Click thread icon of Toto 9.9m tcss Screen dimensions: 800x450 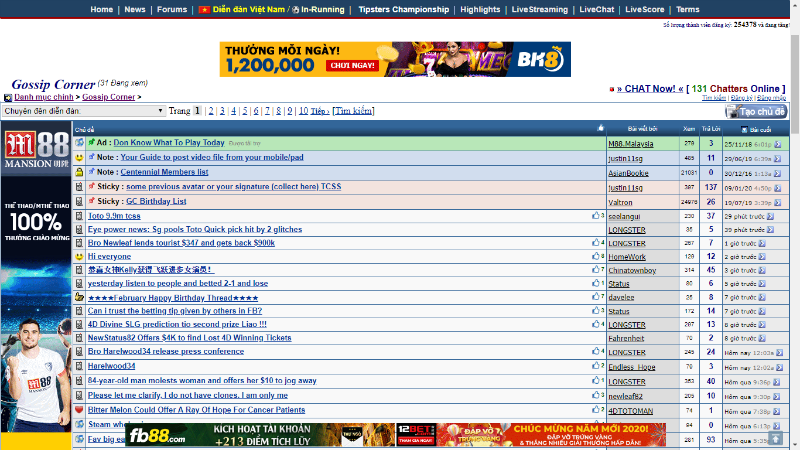coord(79,216)
